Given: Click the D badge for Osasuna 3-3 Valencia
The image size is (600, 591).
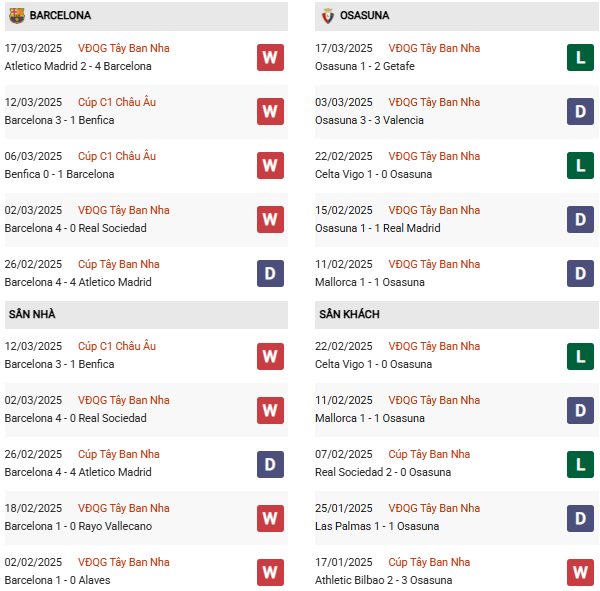Looking at the screenshot, I should pos(580,112).
